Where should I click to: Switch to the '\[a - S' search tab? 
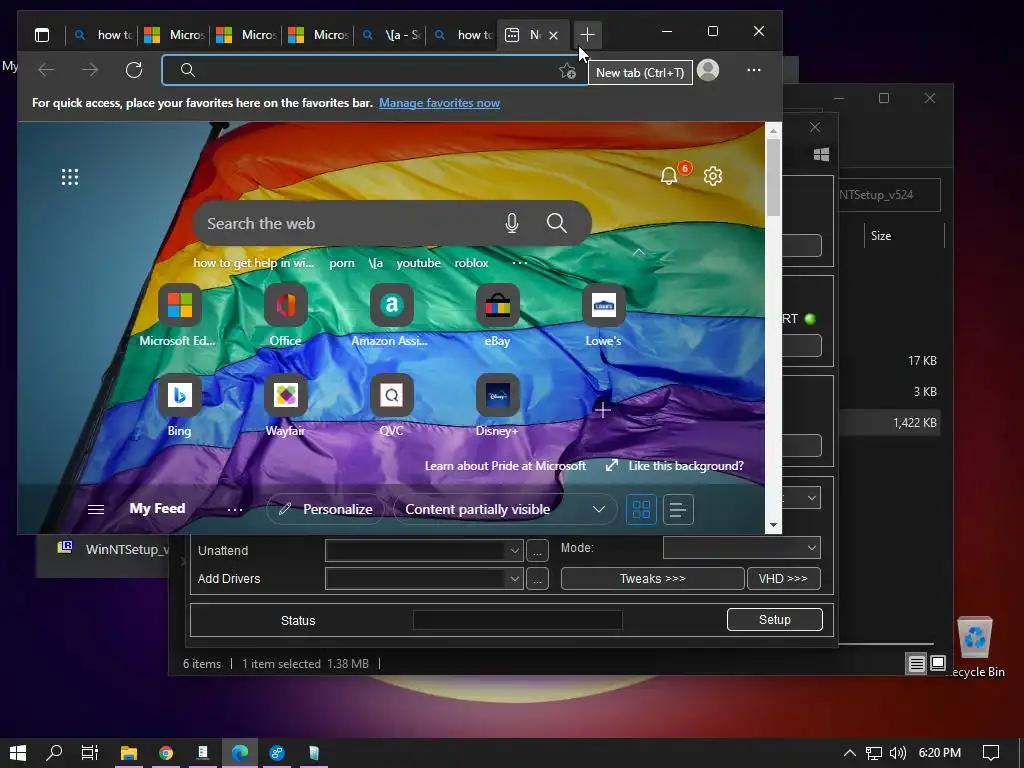(391, 35)
